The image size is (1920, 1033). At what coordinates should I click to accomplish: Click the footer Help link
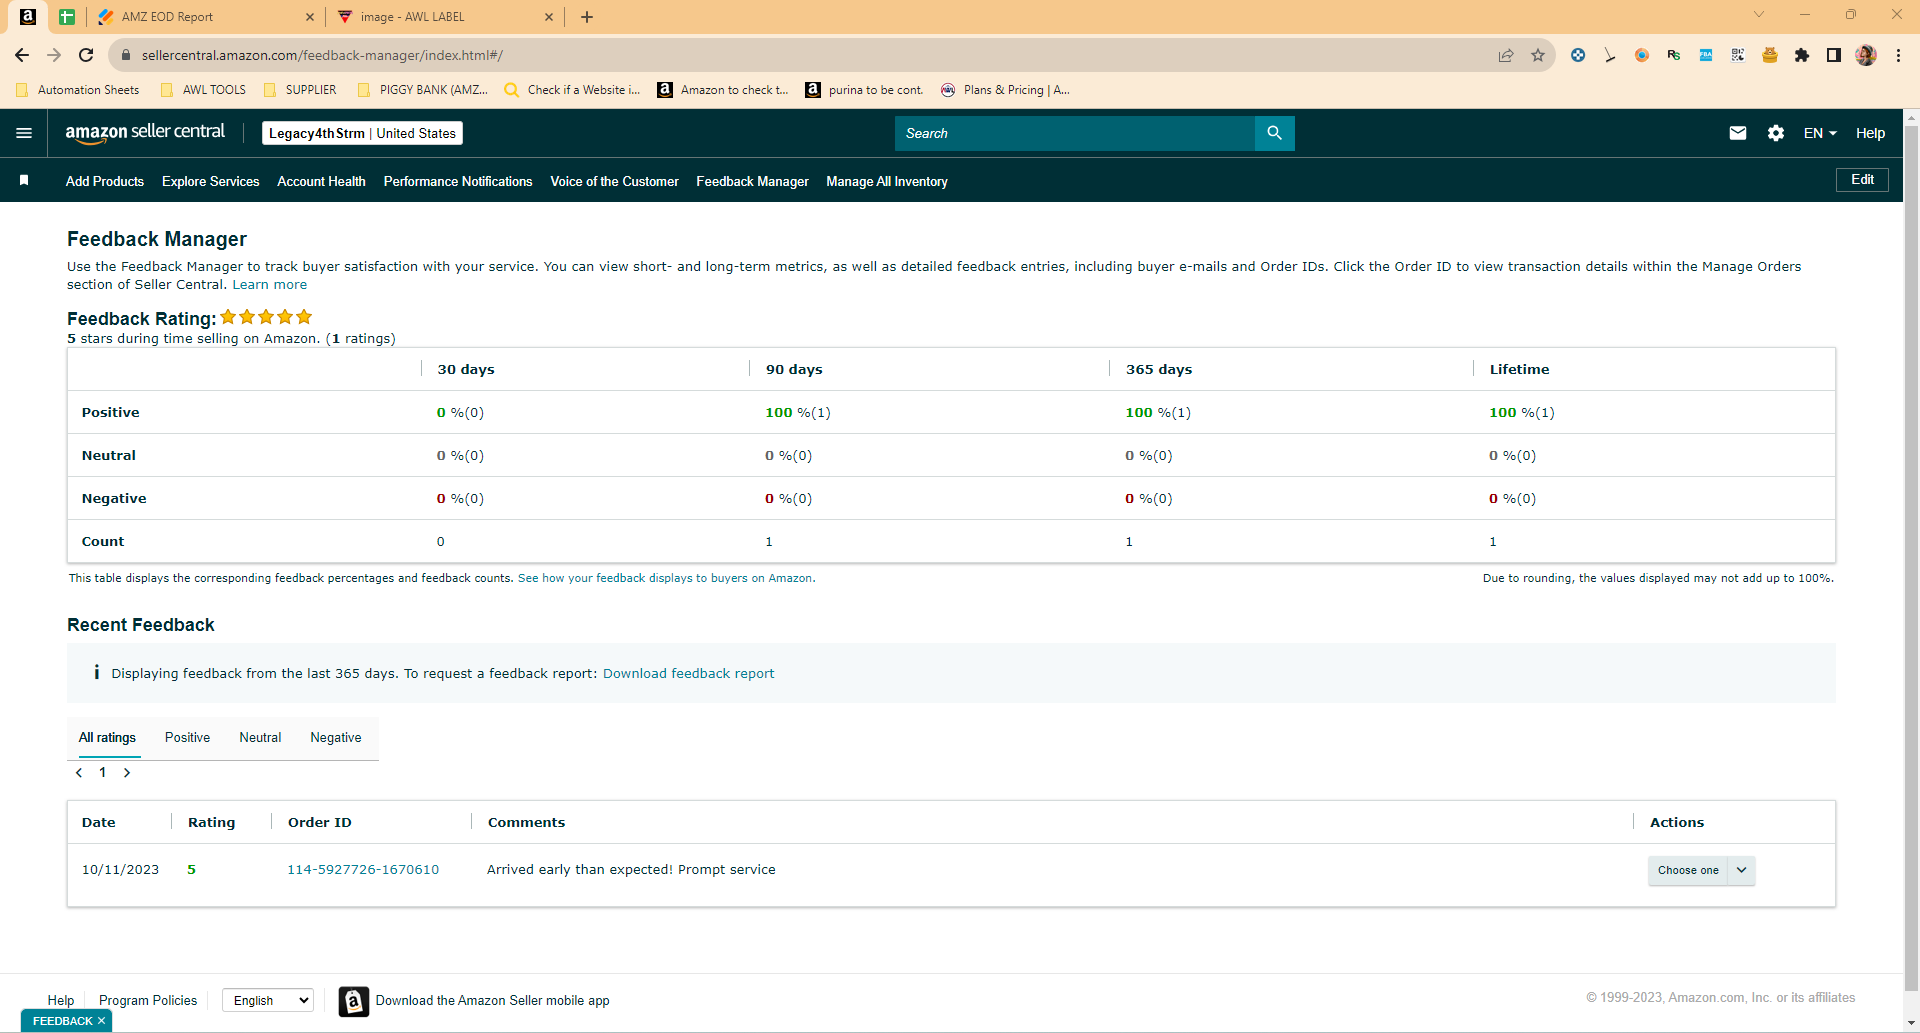coord(61,1000)
